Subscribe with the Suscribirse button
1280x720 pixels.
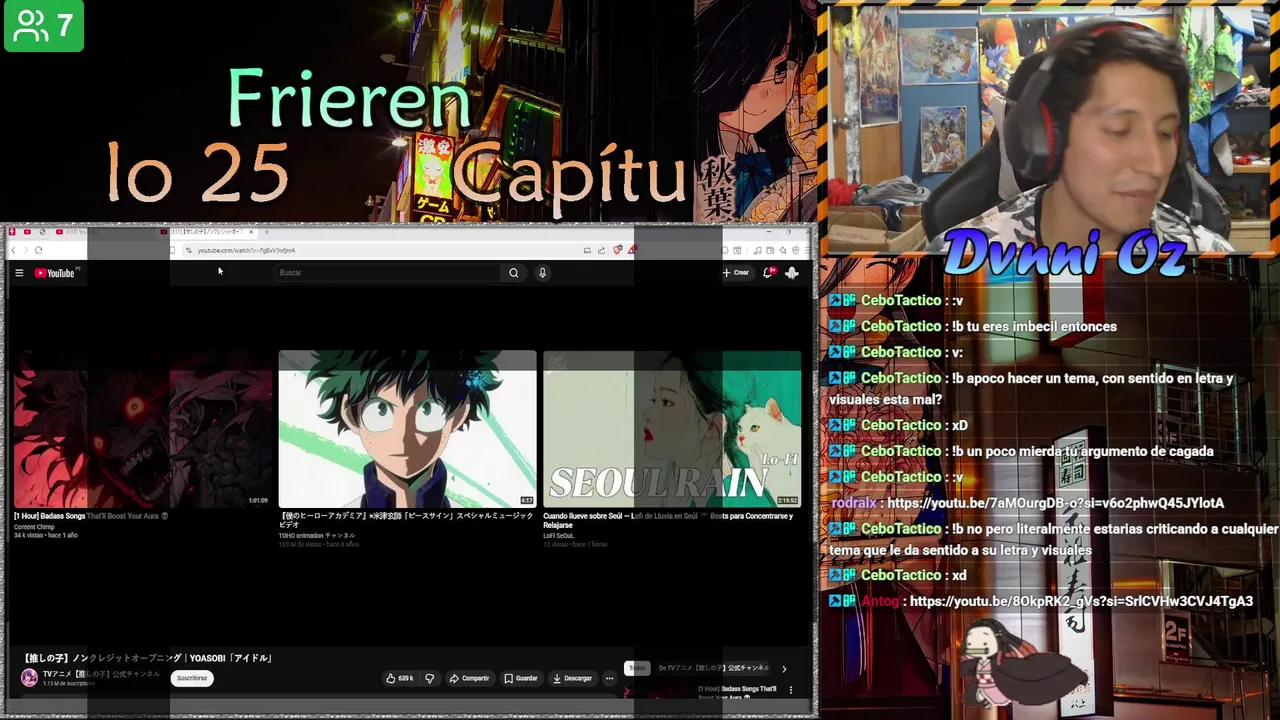[x=191, y=678]
